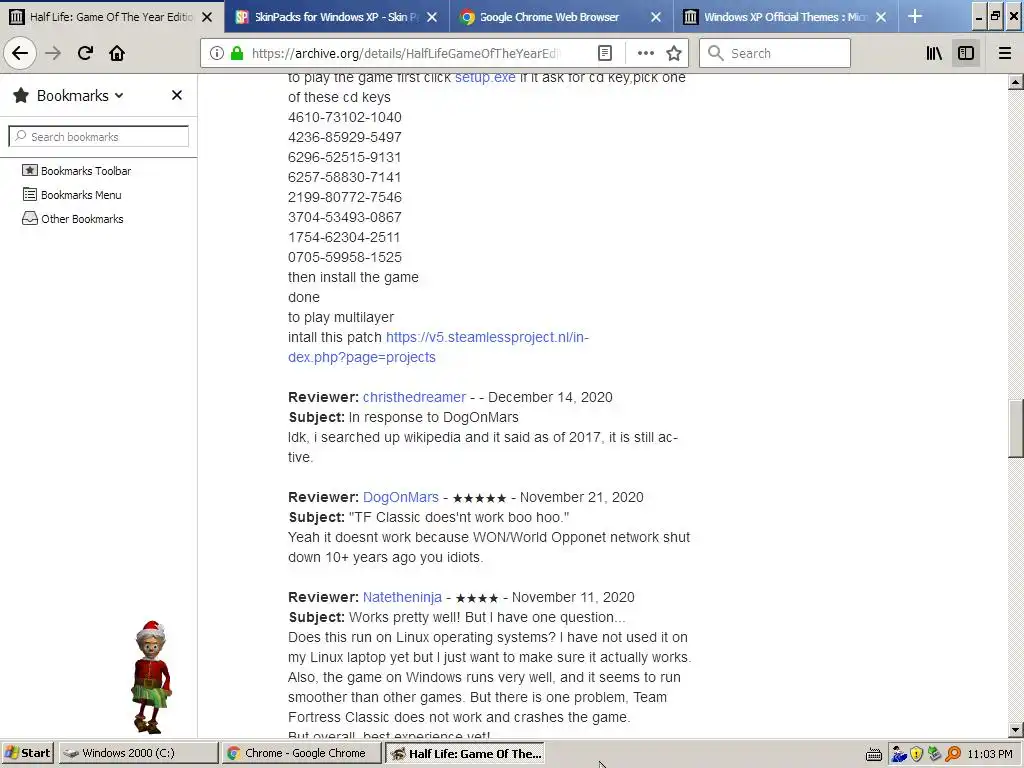Image resolution: width=1024 pixels, height=768 pixels.
Task: Open the Other Bookmarks folder
Action: (x=72, y=219)
